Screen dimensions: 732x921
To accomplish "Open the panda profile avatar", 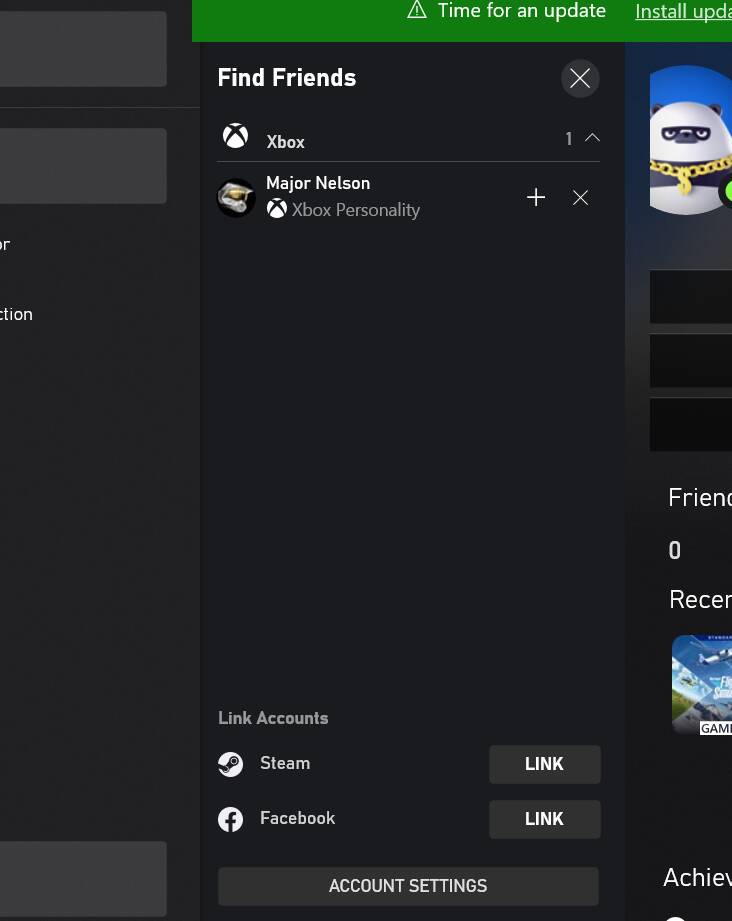I will (x=691, y=140).
